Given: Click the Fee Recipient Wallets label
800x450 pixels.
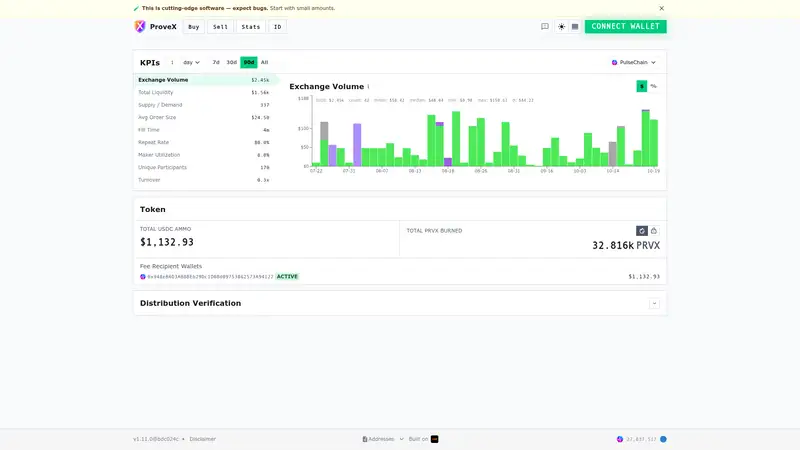Looking at the screenshot, I should coord(171,266).
